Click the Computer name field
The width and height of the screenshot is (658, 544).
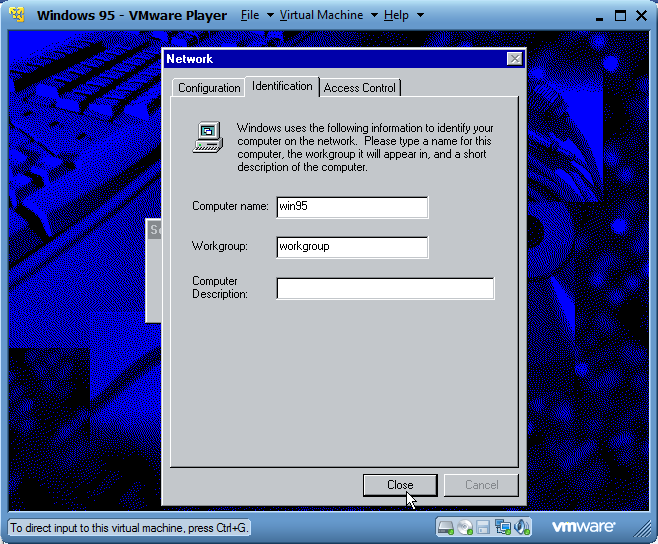pyautogui.click(x=352, y=207)
